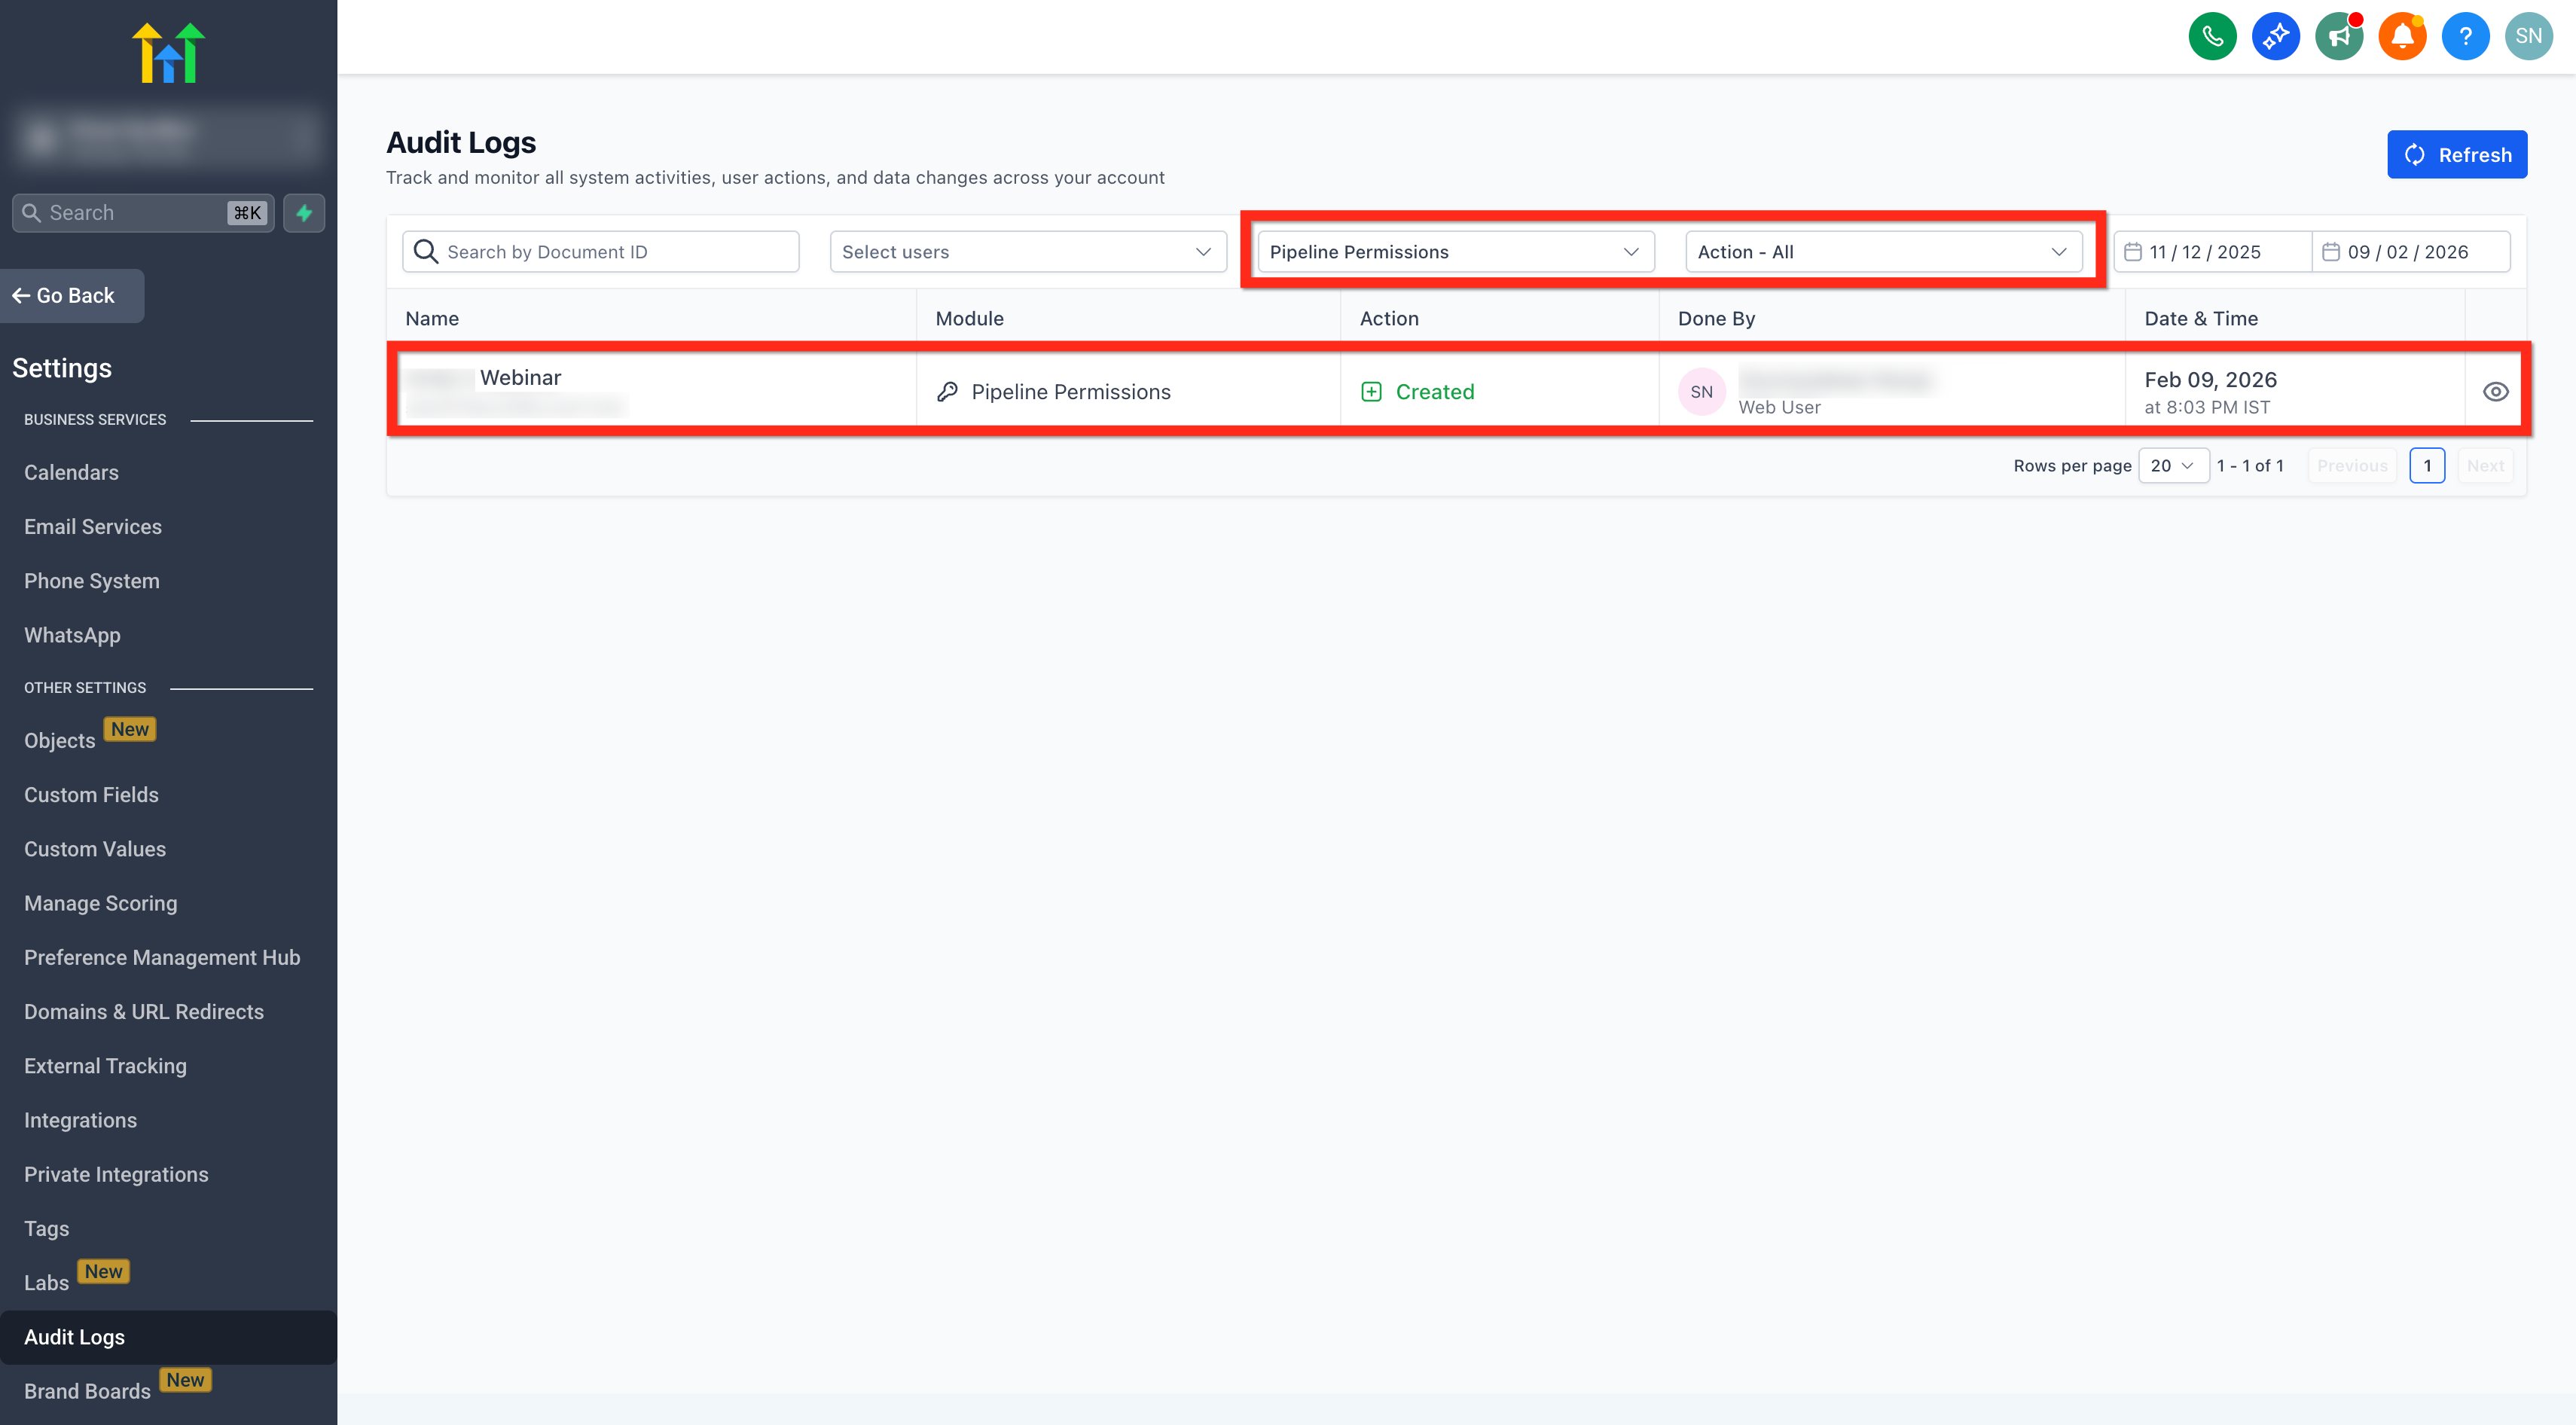
Task: View details with the eye icon for Webinar log
Action: (x=2495, y=392)
